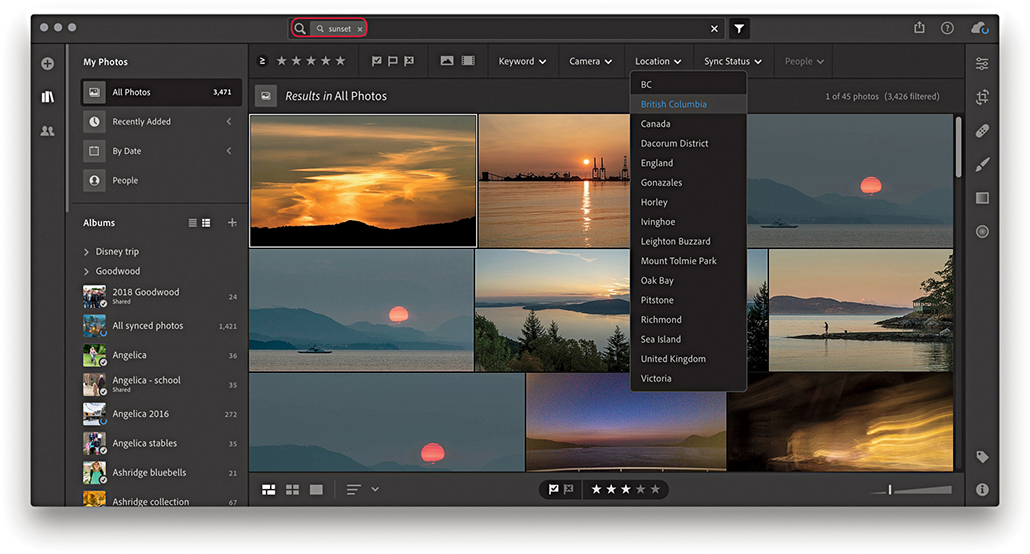Select the Healing Brush tool
Screen dimensions: 1030x554
[982, 131]
